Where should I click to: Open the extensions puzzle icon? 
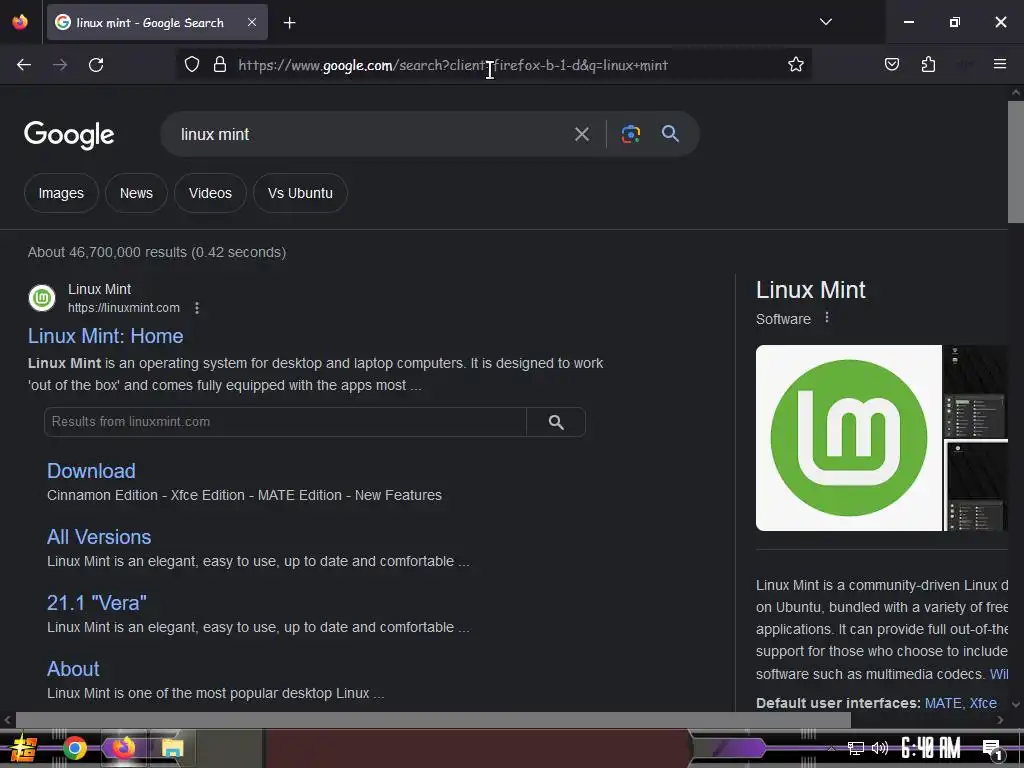click(928, 64)
